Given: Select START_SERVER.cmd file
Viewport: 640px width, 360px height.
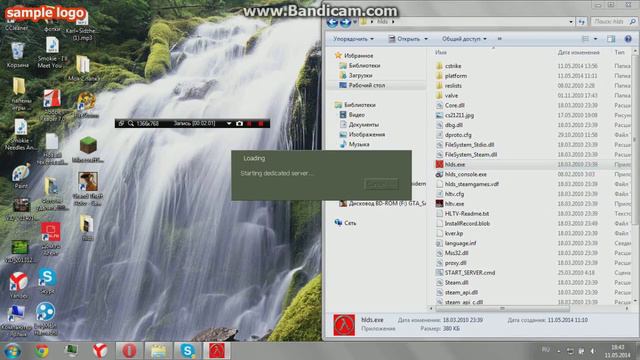Looking at the screenshot, I should tap(469, 273).
